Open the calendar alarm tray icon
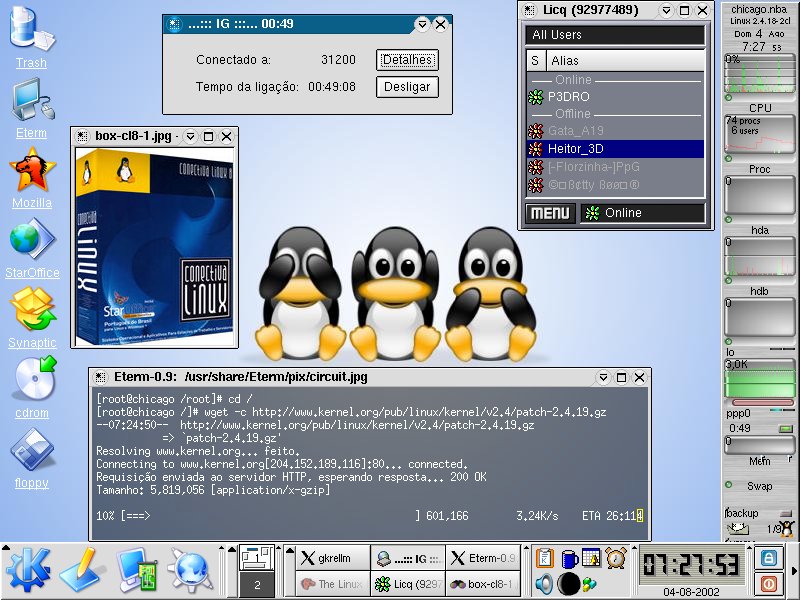This screenshot has width=800, height=600. 592,558
